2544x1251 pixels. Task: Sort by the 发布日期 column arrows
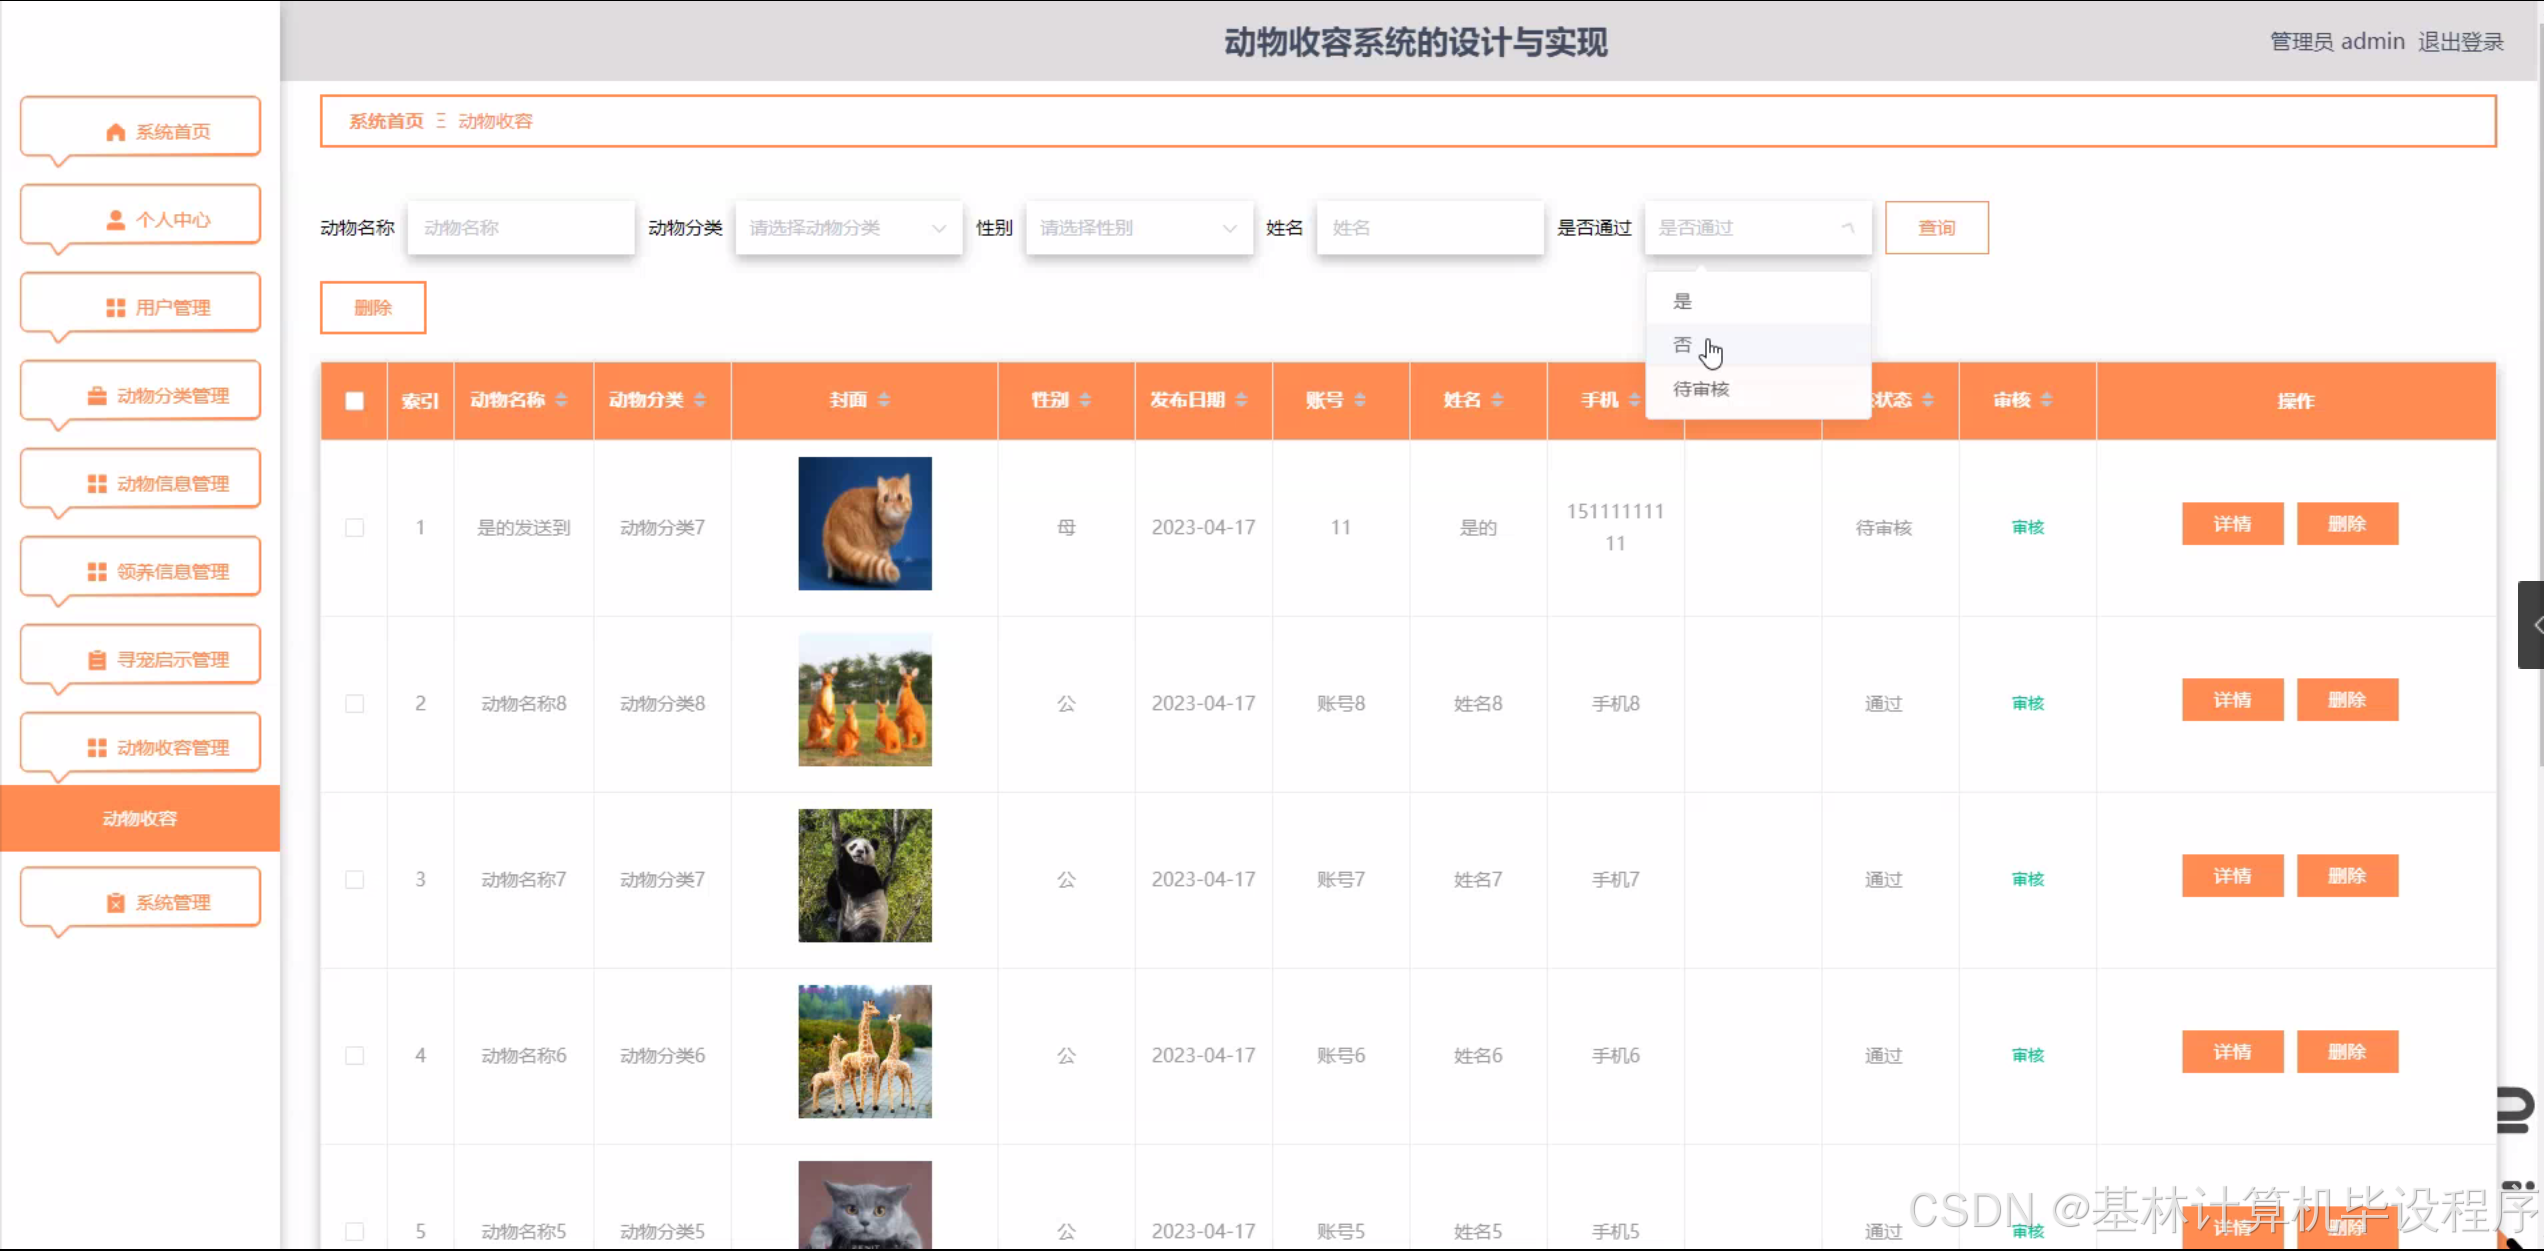1241,400
